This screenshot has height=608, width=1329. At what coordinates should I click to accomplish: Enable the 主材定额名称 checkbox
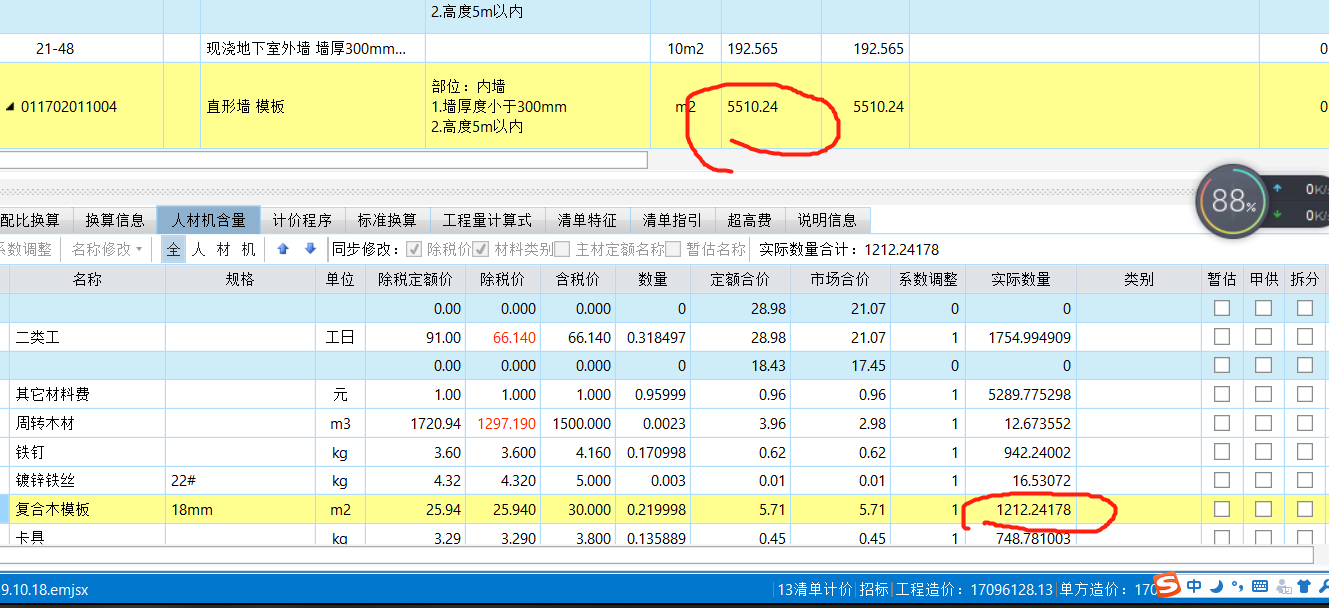click(x=563, y=249)
